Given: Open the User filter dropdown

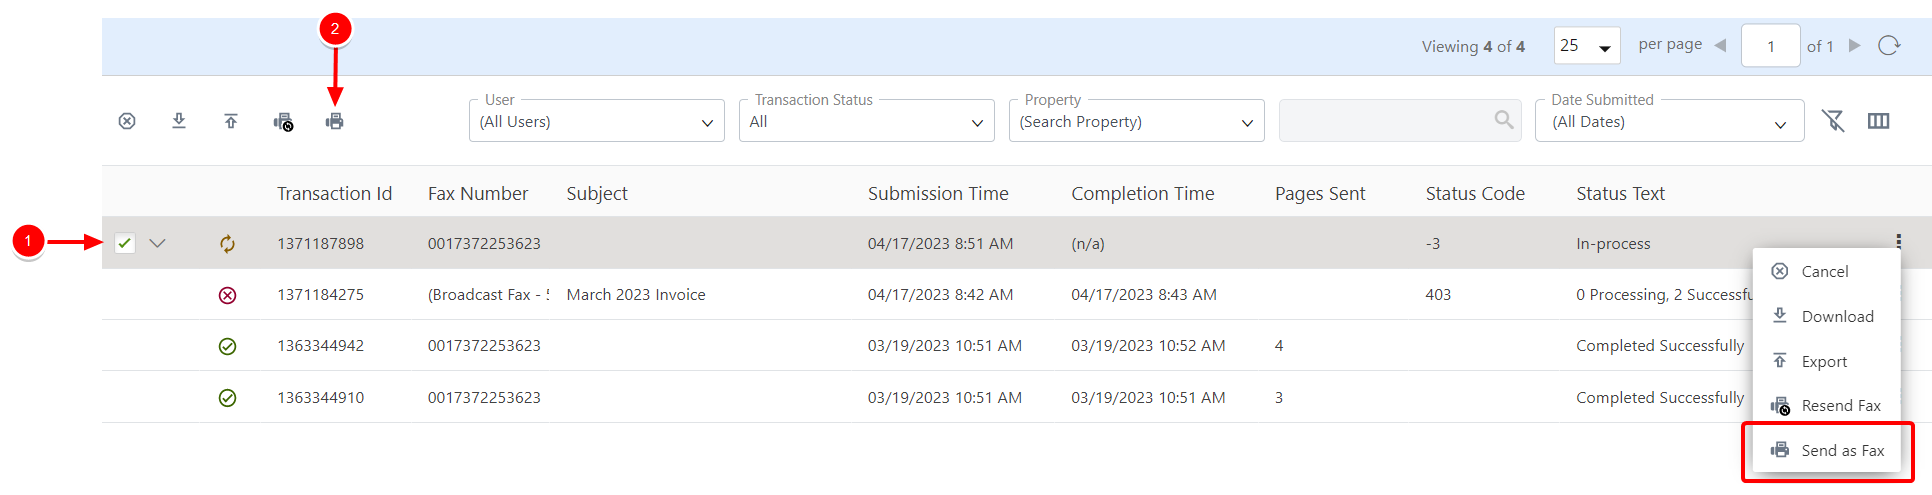Looking at the screenshot, I should (x=596, y=122).
